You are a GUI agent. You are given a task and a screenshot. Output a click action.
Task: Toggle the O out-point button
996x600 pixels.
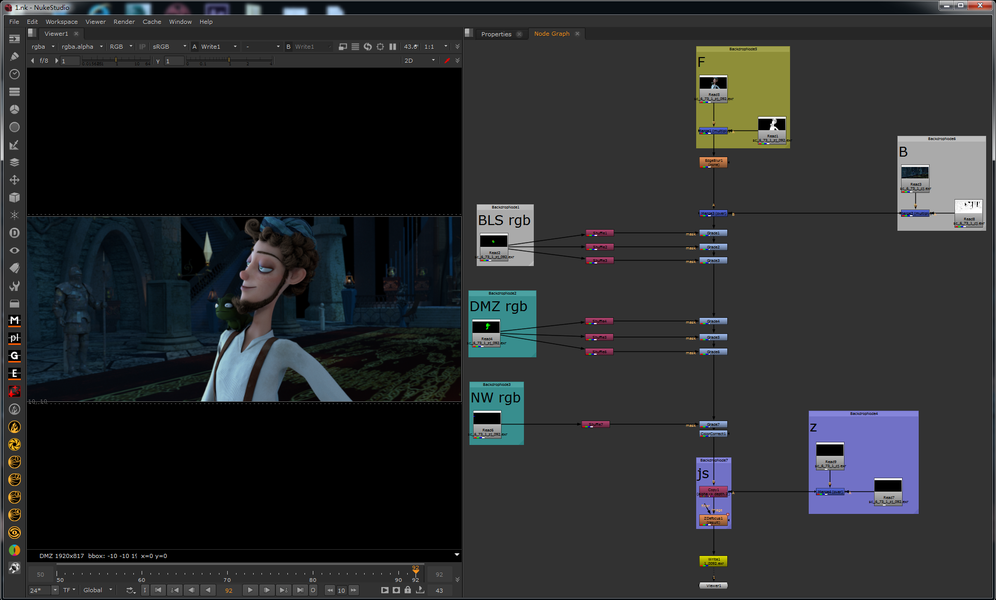313,590
